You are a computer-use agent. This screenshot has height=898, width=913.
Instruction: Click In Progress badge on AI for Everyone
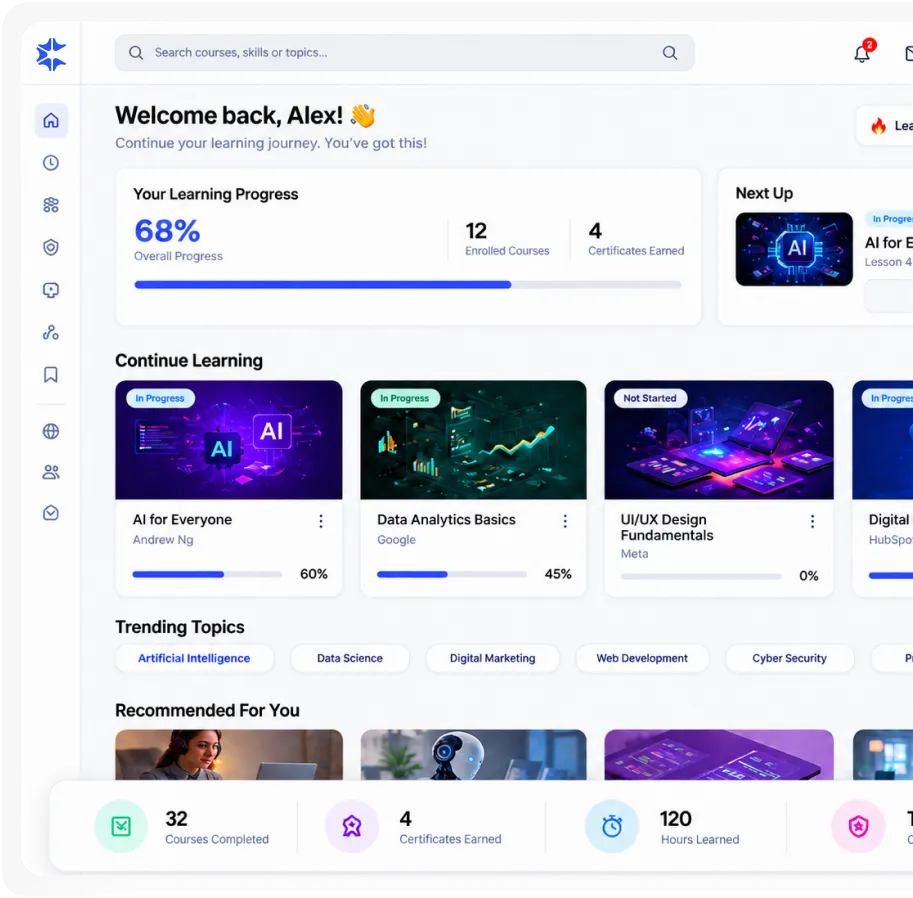[160, 398]
